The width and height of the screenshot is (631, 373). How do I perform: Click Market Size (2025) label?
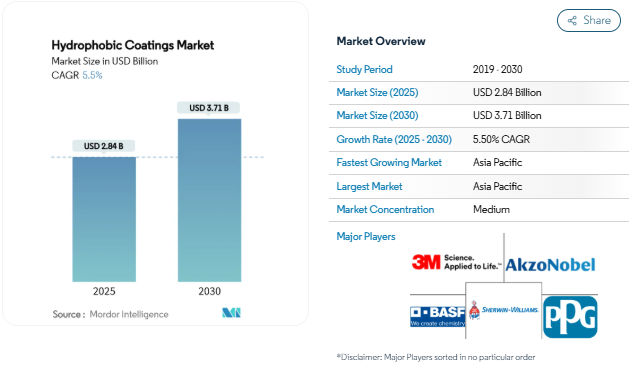tap(377, 92)
